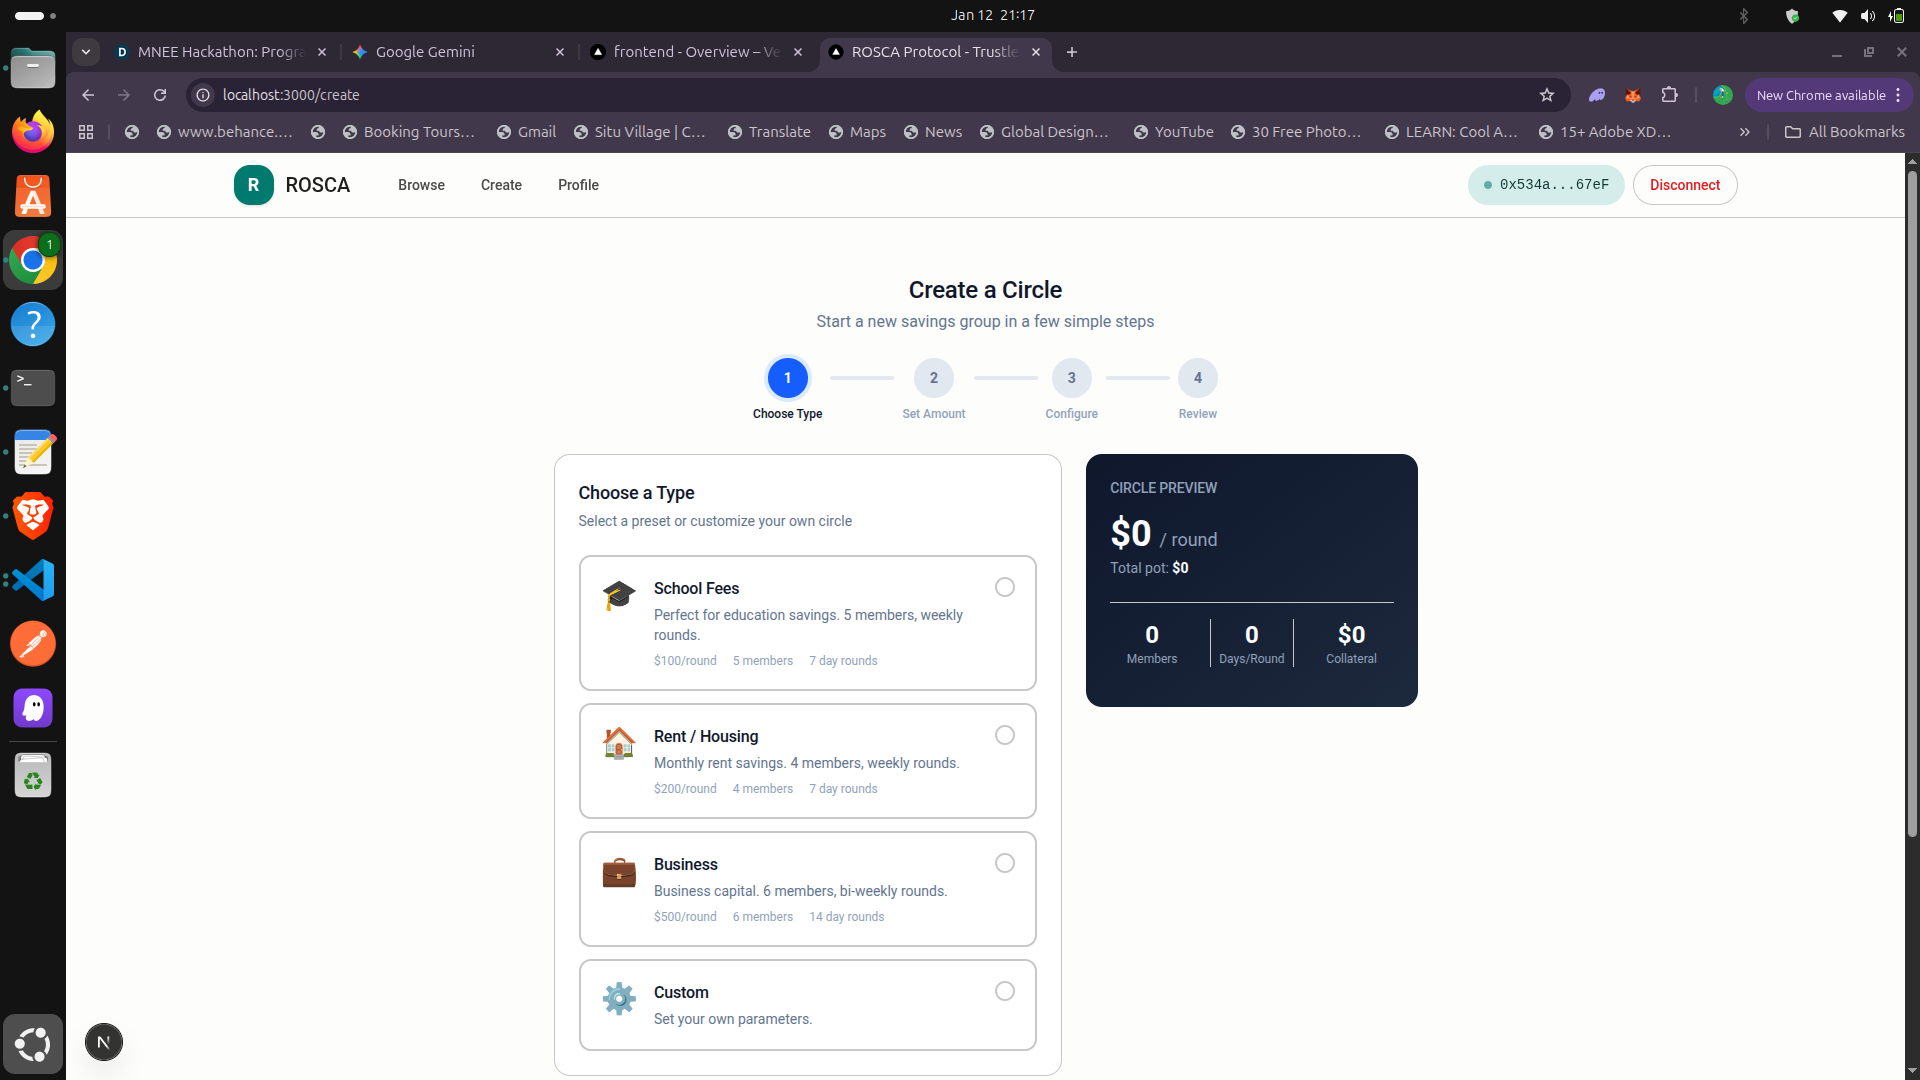Viewport: 1920px width, 1080px height.
Task: Reload the page
Action: pos(160,95)
